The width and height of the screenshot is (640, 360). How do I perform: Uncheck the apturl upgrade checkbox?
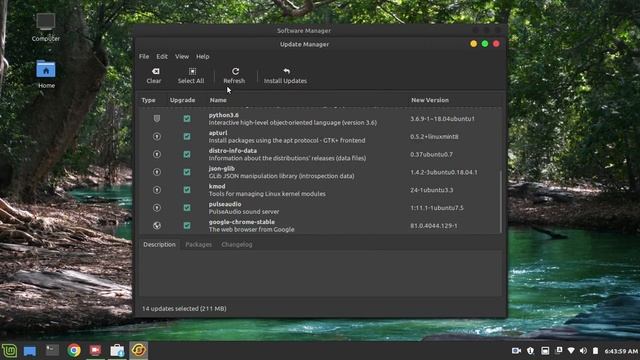click(187, 136)
